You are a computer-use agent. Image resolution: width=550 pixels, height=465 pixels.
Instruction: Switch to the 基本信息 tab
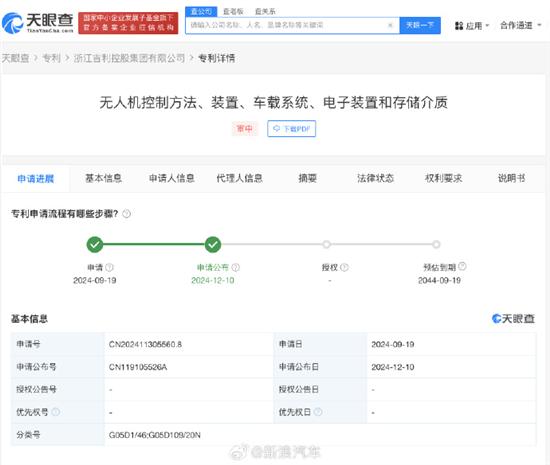103,178
